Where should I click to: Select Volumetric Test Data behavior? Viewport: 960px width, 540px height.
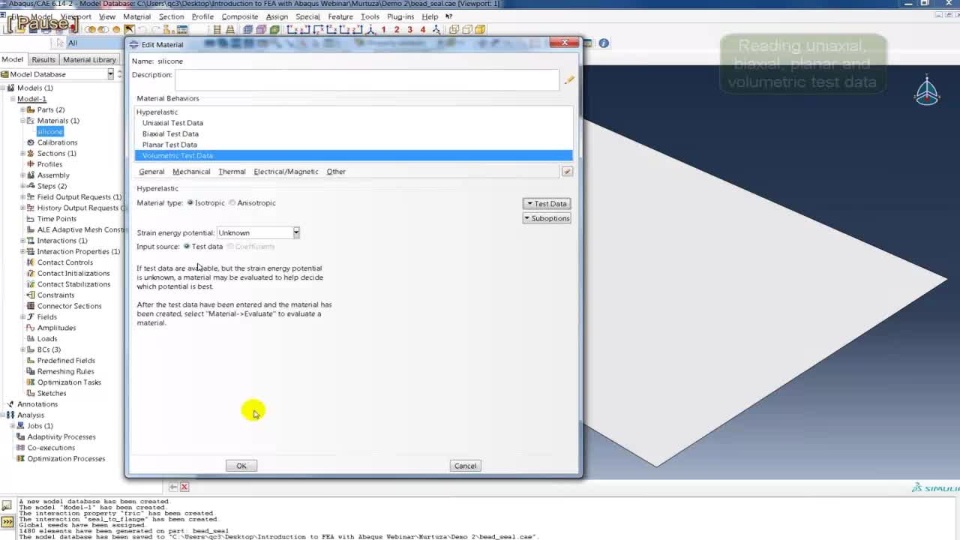point(354,156)
